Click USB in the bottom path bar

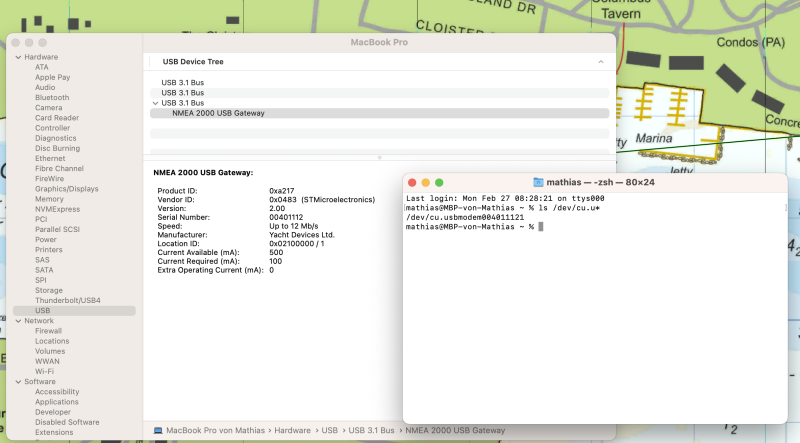[330, 431]
